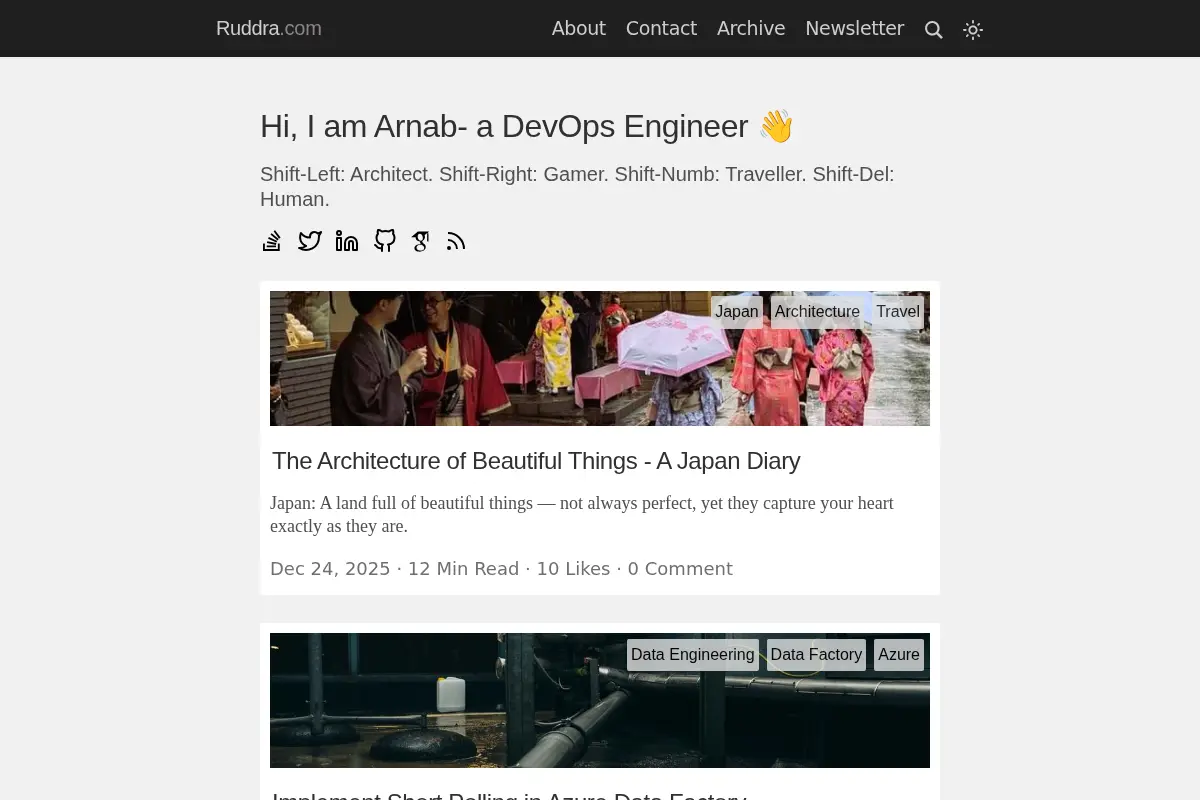Open the search icon in header
Viewport: 1200px width, 800px height.
[934, 30]
